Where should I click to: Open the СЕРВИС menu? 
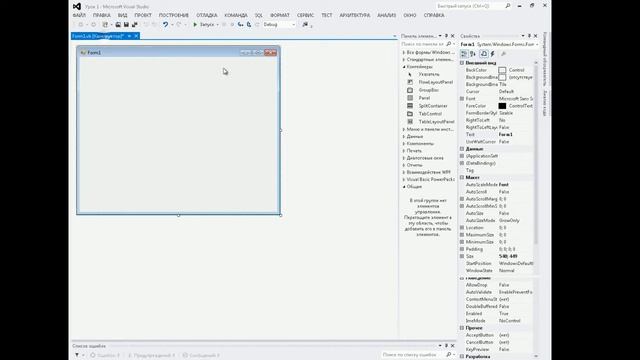point(305,15)
